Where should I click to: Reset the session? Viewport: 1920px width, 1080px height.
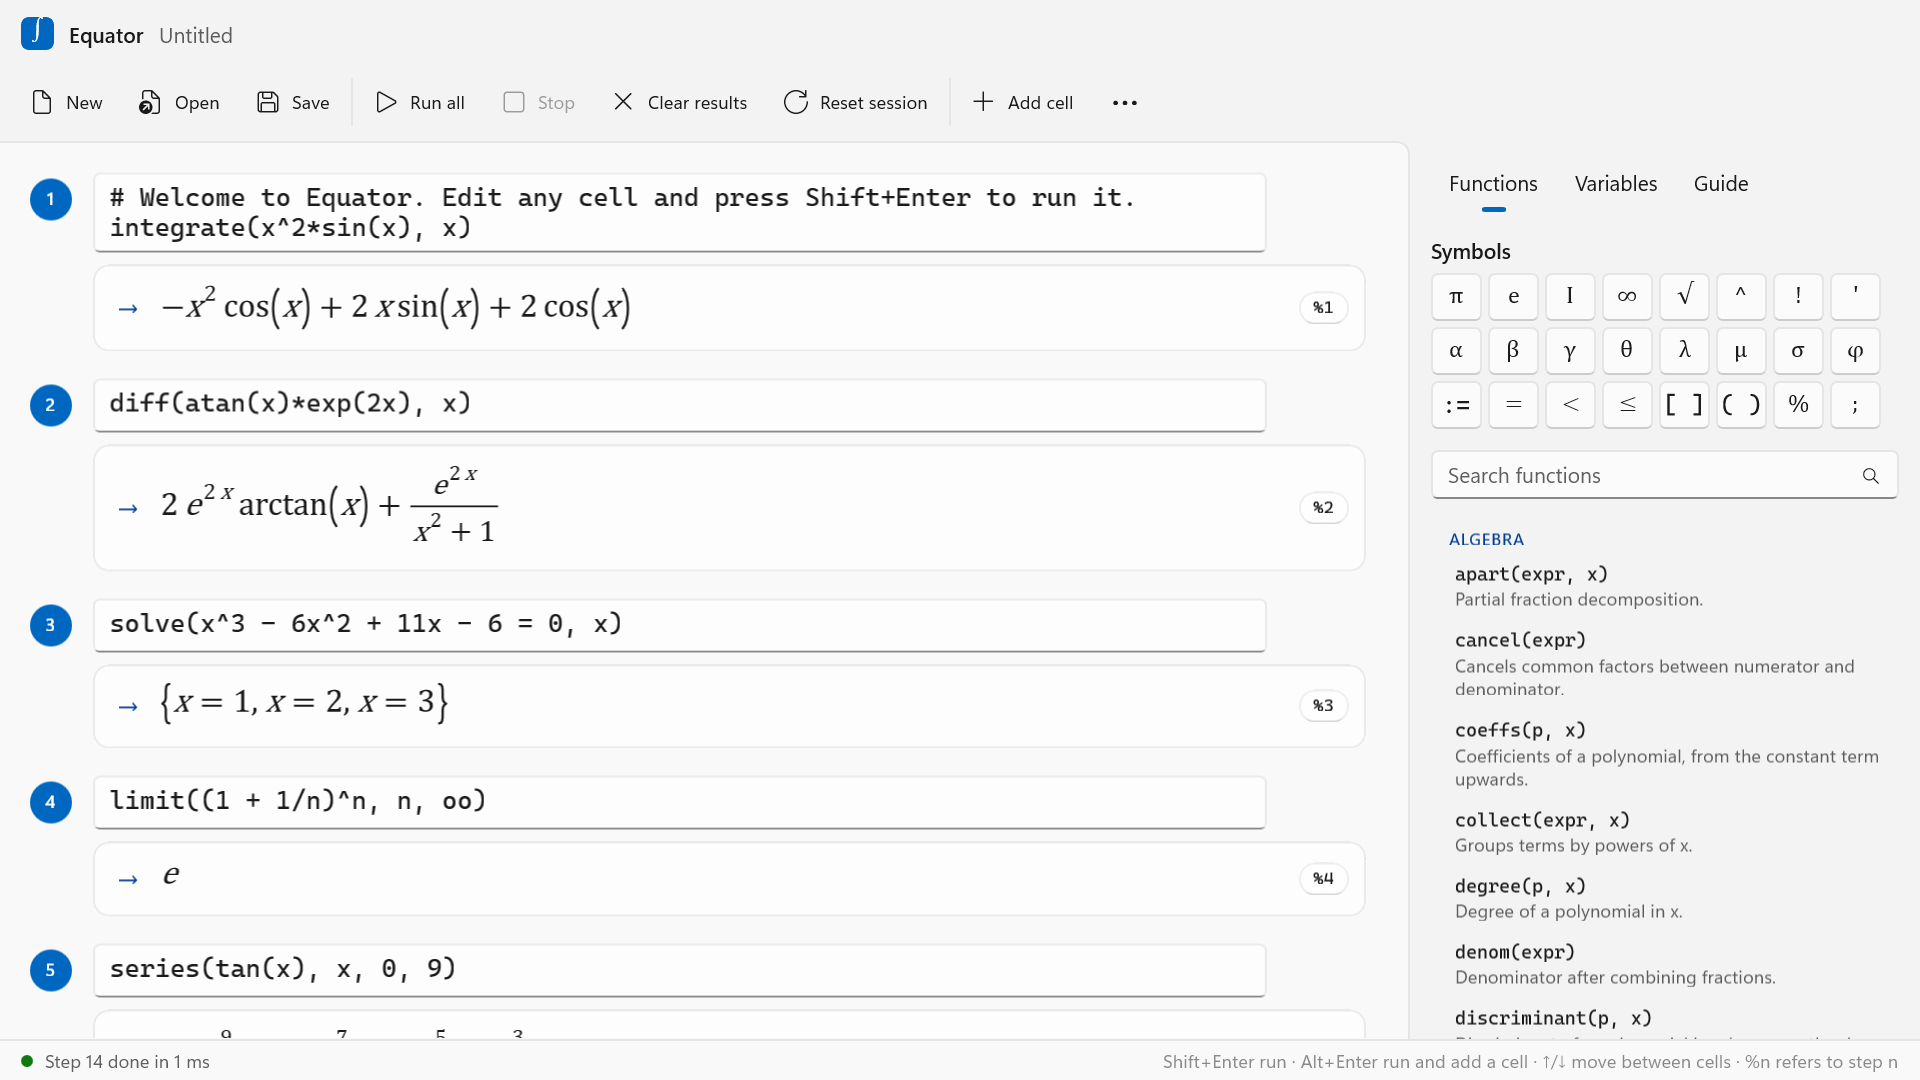pyautogui.click(x=856, y=102)
